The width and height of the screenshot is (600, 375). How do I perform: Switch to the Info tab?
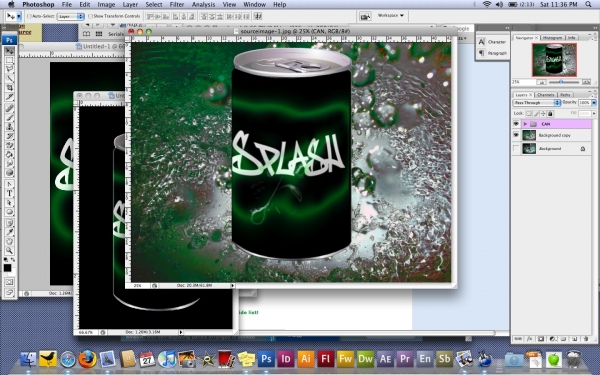(571, 38)
